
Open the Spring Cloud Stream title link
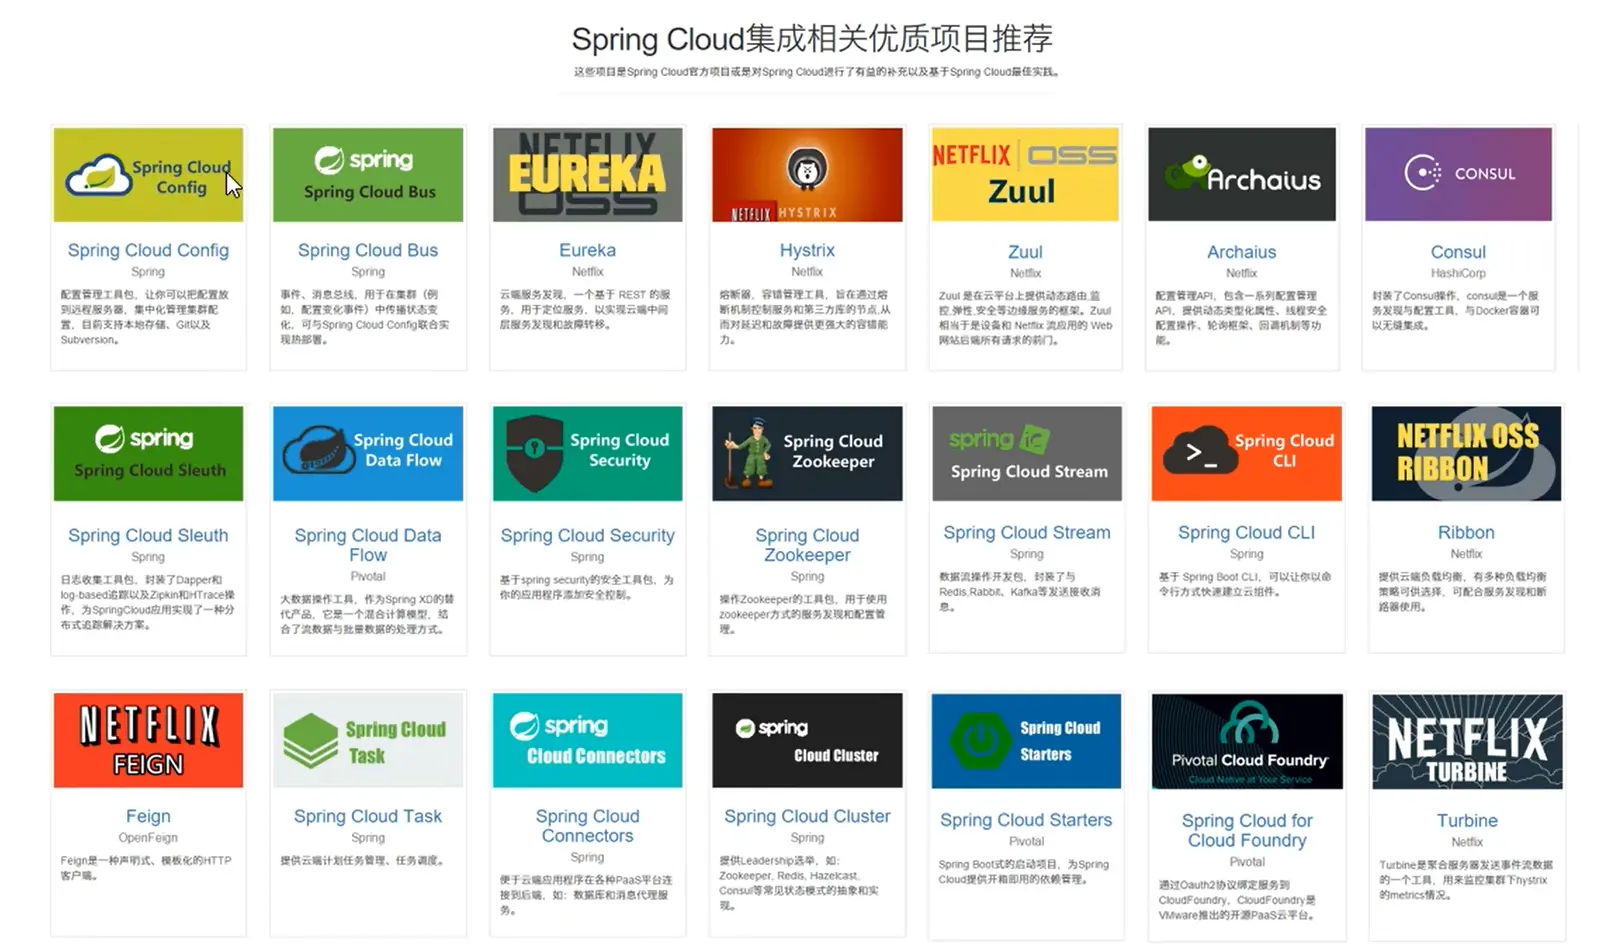coord(1027,532)
